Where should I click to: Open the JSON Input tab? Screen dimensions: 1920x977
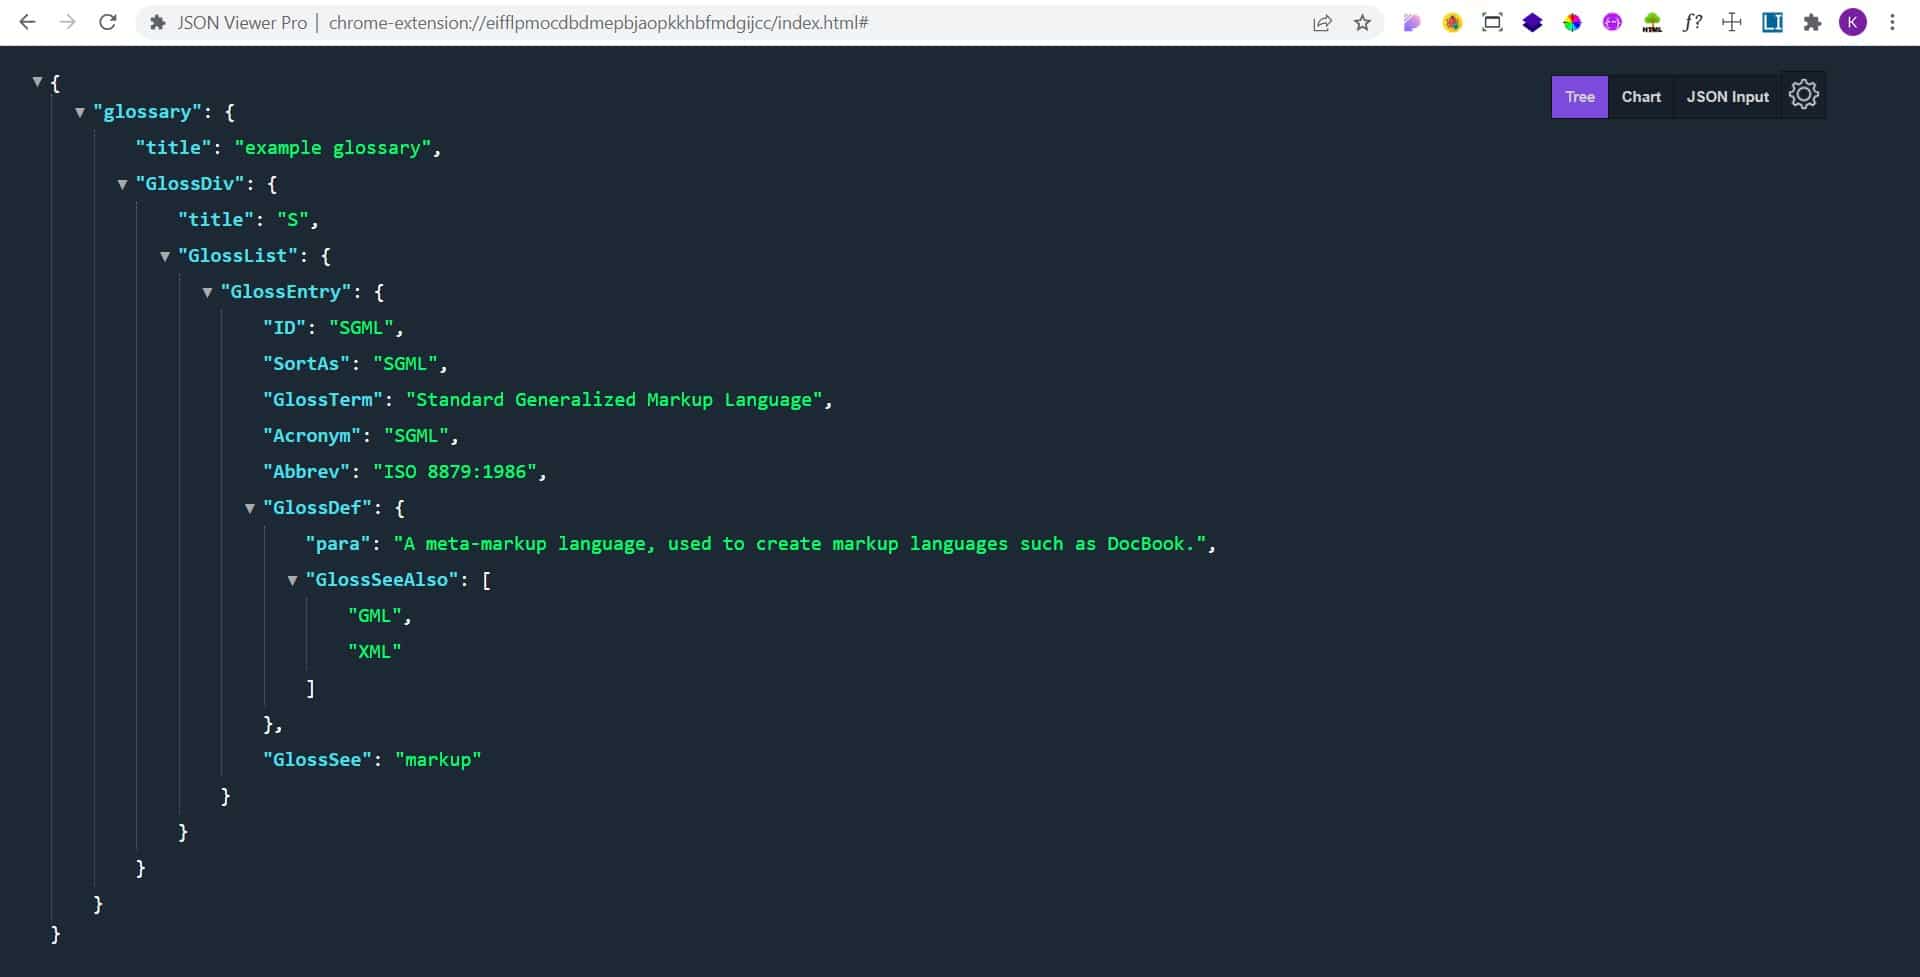point(1727,96)
